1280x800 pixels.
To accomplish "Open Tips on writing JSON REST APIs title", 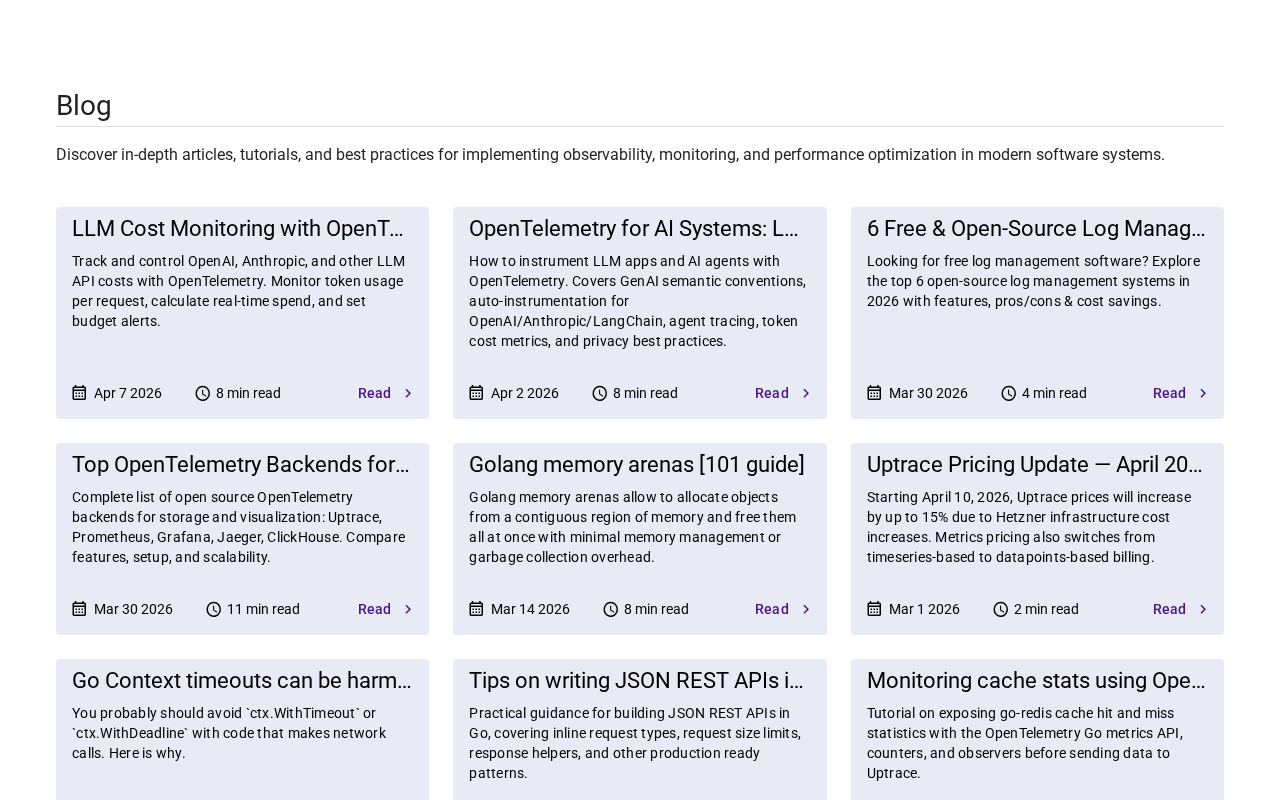I will [x=637, y=681].
